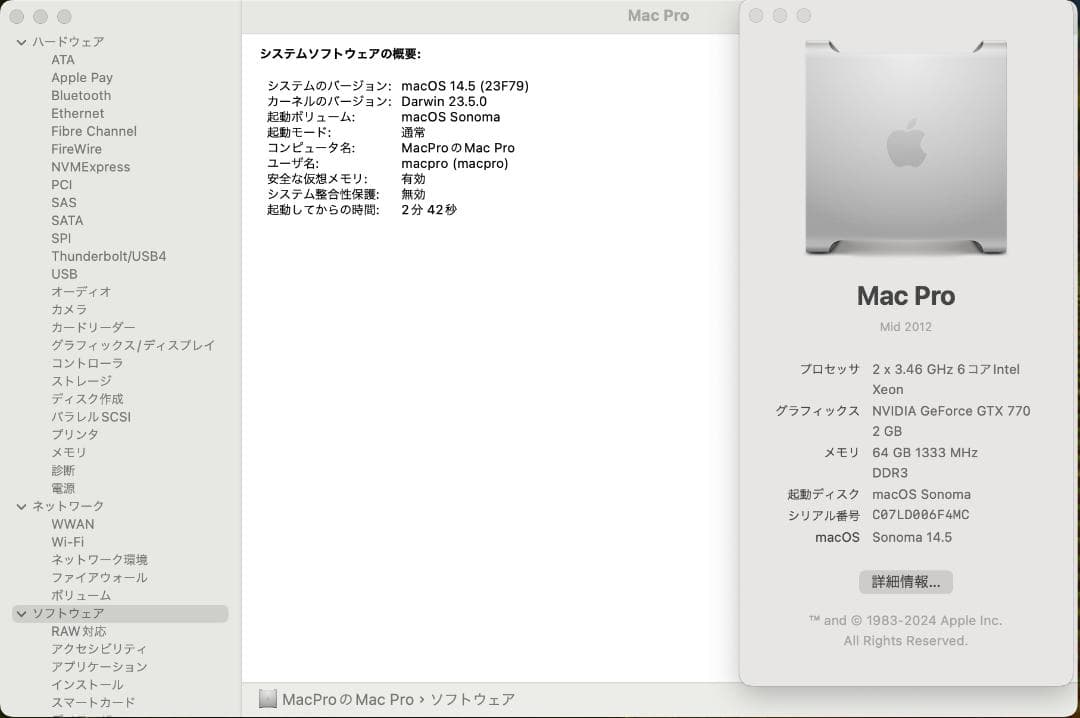Image resolution: width=1080 pixels, height=718 pixels.
Task: Select the ソフトウェア category row
Action: coord(120,613)
